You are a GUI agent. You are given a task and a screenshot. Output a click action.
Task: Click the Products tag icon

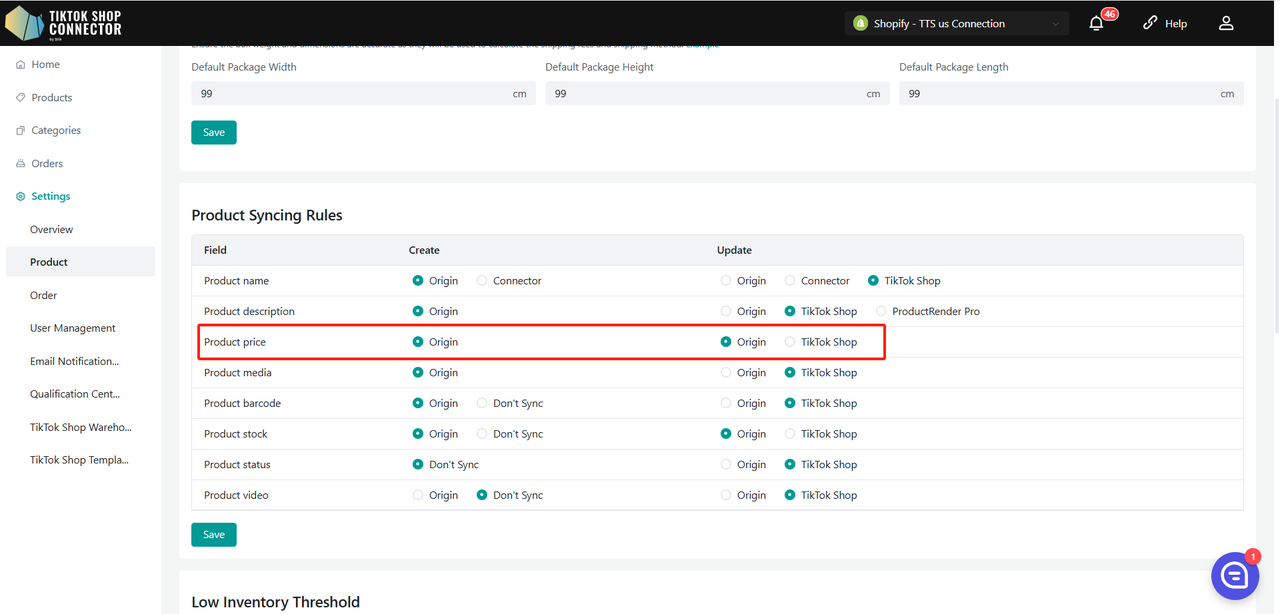pyautogui.click(x=21, y=98)
